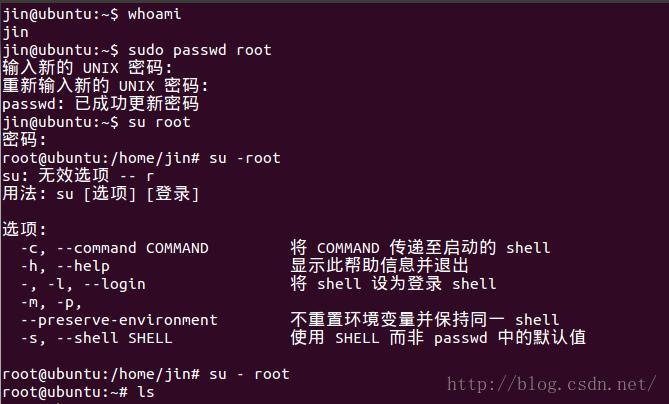Screen dimensions: 669x404
Task: Click the "-, -l, --login" option text
Action: (83, 284)
